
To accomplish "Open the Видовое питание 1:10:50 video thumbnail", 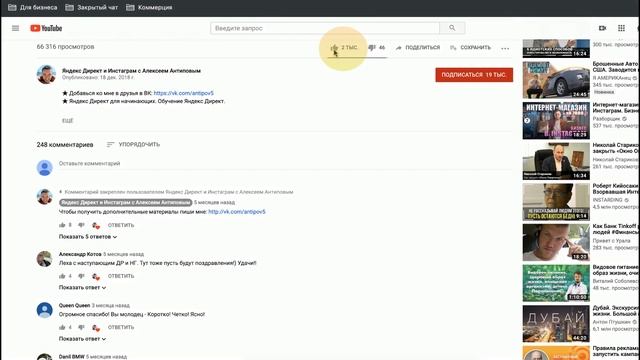I will (556, 283).
